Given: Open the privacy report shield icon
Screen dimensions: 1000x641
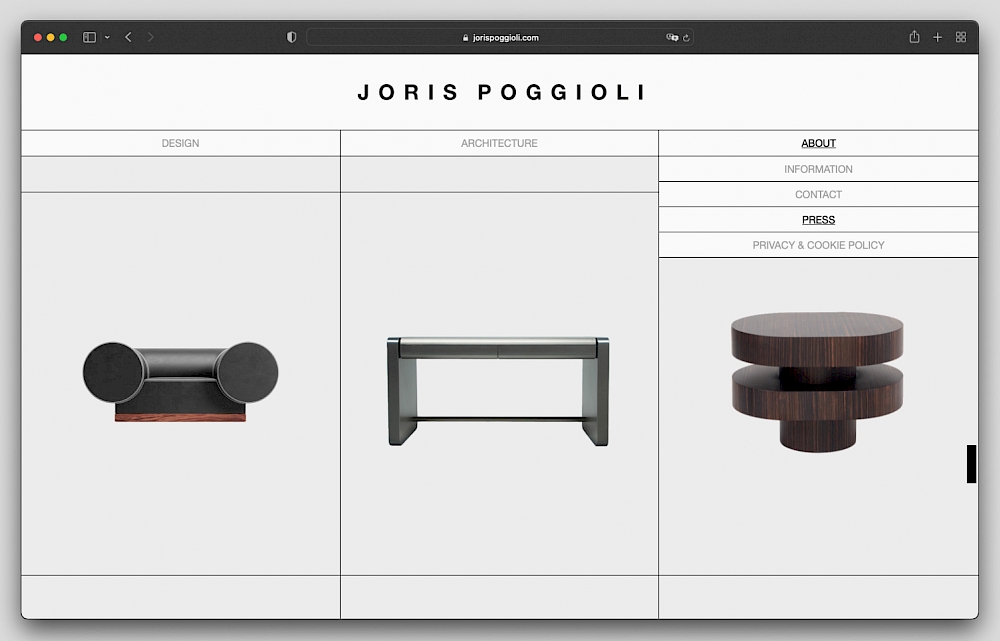Looking at the screenshot, I should pos(291,37).
